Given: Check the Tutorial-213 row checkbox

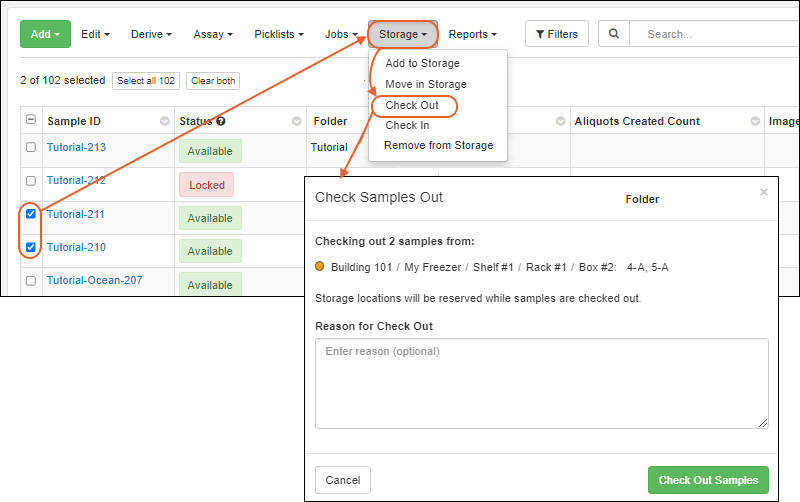Looking at the screenshot, I should coord(31,147).
